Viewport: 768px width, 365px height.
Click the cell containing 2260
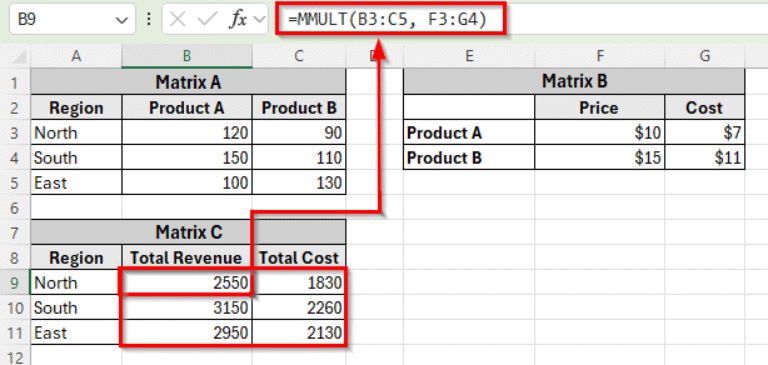pos(299,308)
